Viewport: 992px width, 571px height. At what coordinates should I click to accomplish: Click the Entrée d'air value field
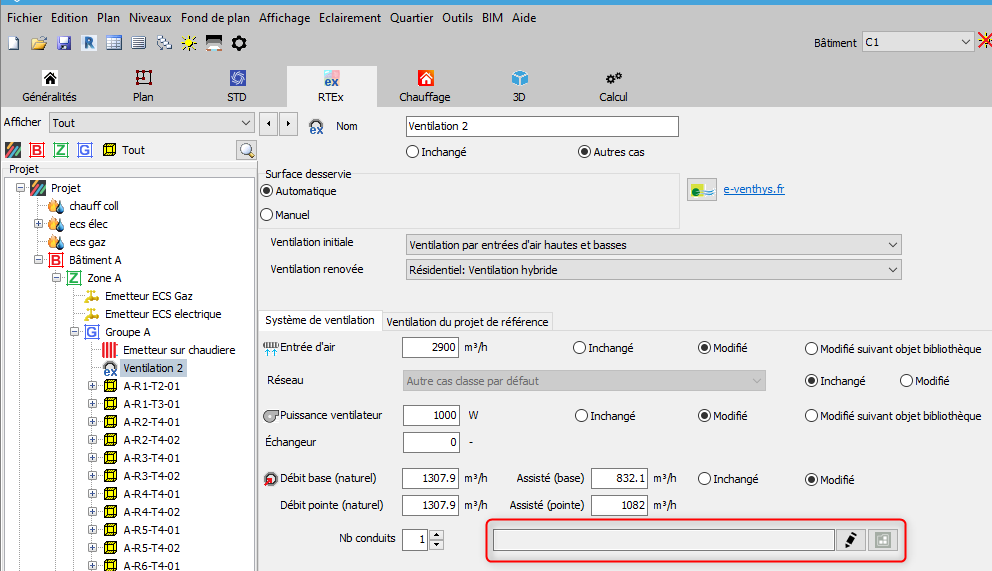click(430, 348)
